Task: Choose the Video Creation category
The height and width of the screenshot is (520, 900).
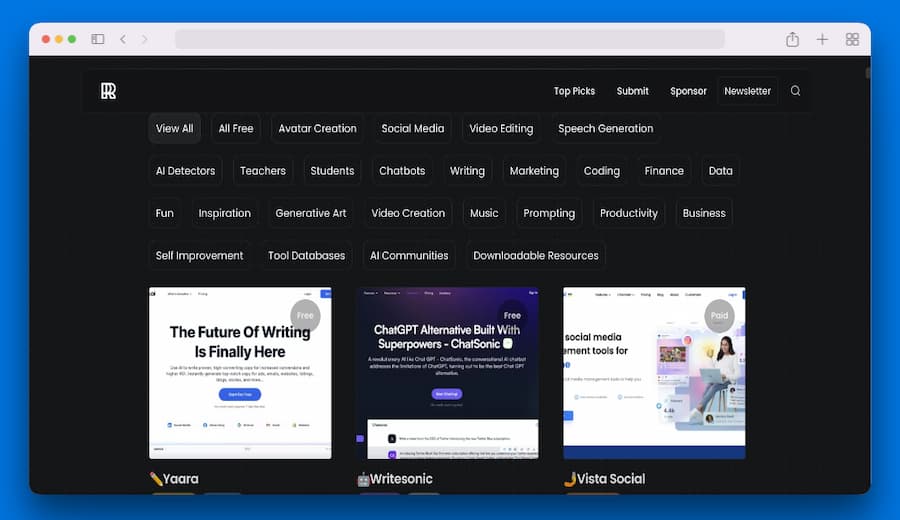Action: [408, 214]
